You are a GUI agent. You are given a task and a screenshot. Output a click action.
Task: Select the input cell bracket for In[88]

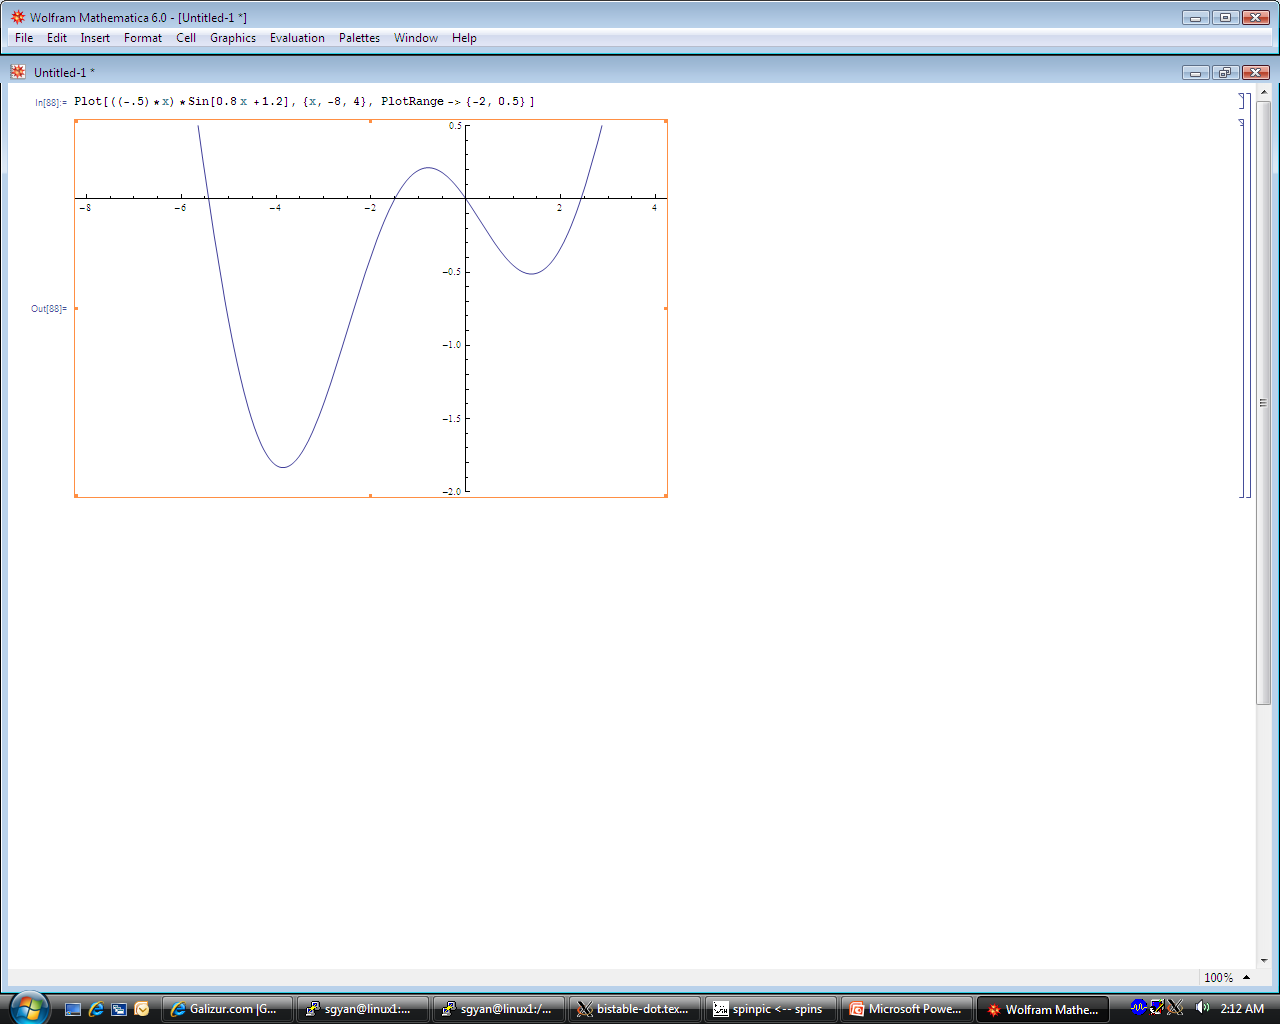pyautogui.click(x=1241, y=101)
